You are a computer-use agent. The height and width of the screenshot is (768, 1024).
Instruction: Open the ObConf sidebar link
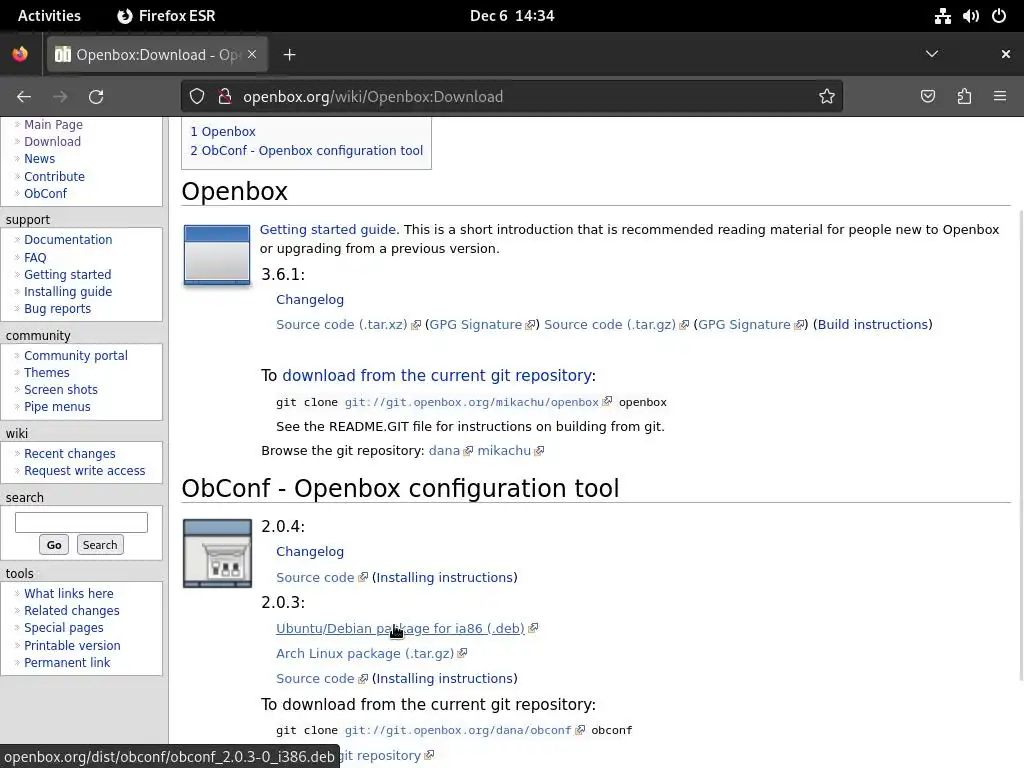click(45, 193)
